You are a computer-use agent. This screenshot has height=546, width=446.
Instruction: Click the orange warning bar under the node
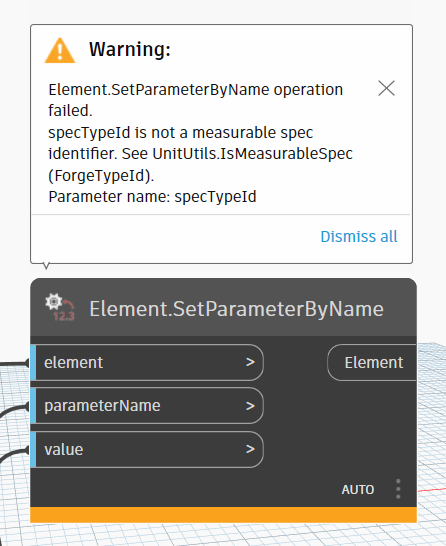(224, 515)
